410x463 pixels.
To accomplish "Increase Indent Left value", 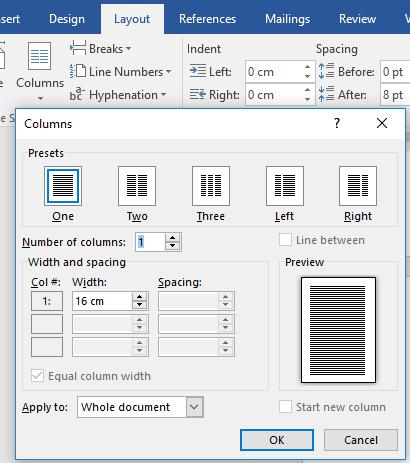I will tap(307, 67).
